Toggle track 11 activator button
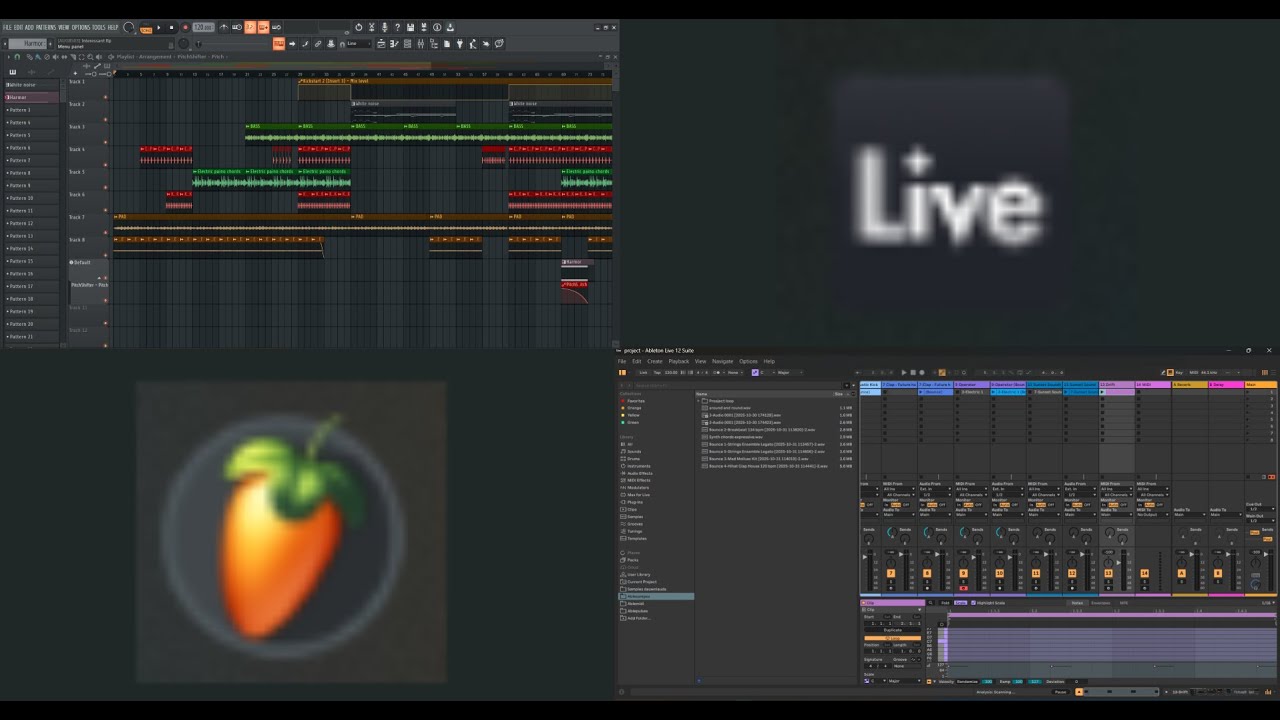The height and width of the screenshot is (720, 1280). [1036, 573]
